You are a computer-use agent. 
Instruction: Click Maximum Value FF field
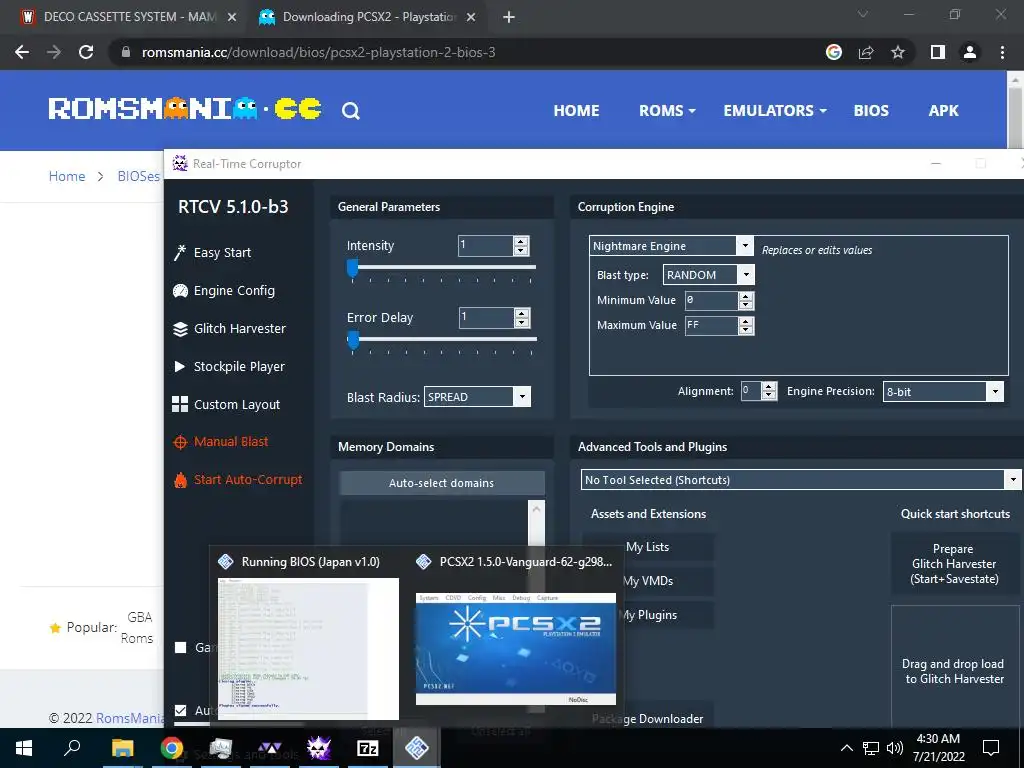[x=711, y=325]
